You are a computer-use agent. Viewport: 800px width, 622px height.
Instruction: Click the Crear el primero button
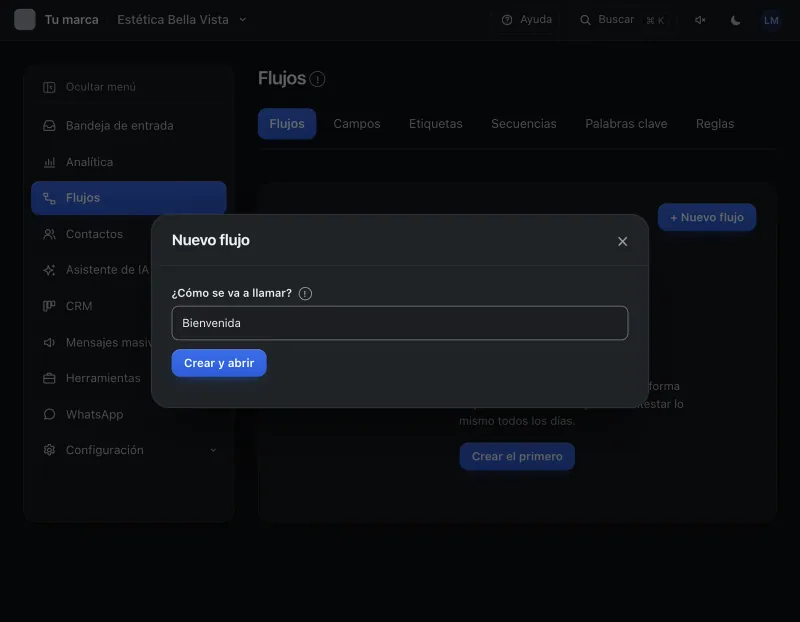tap(517, 456)
